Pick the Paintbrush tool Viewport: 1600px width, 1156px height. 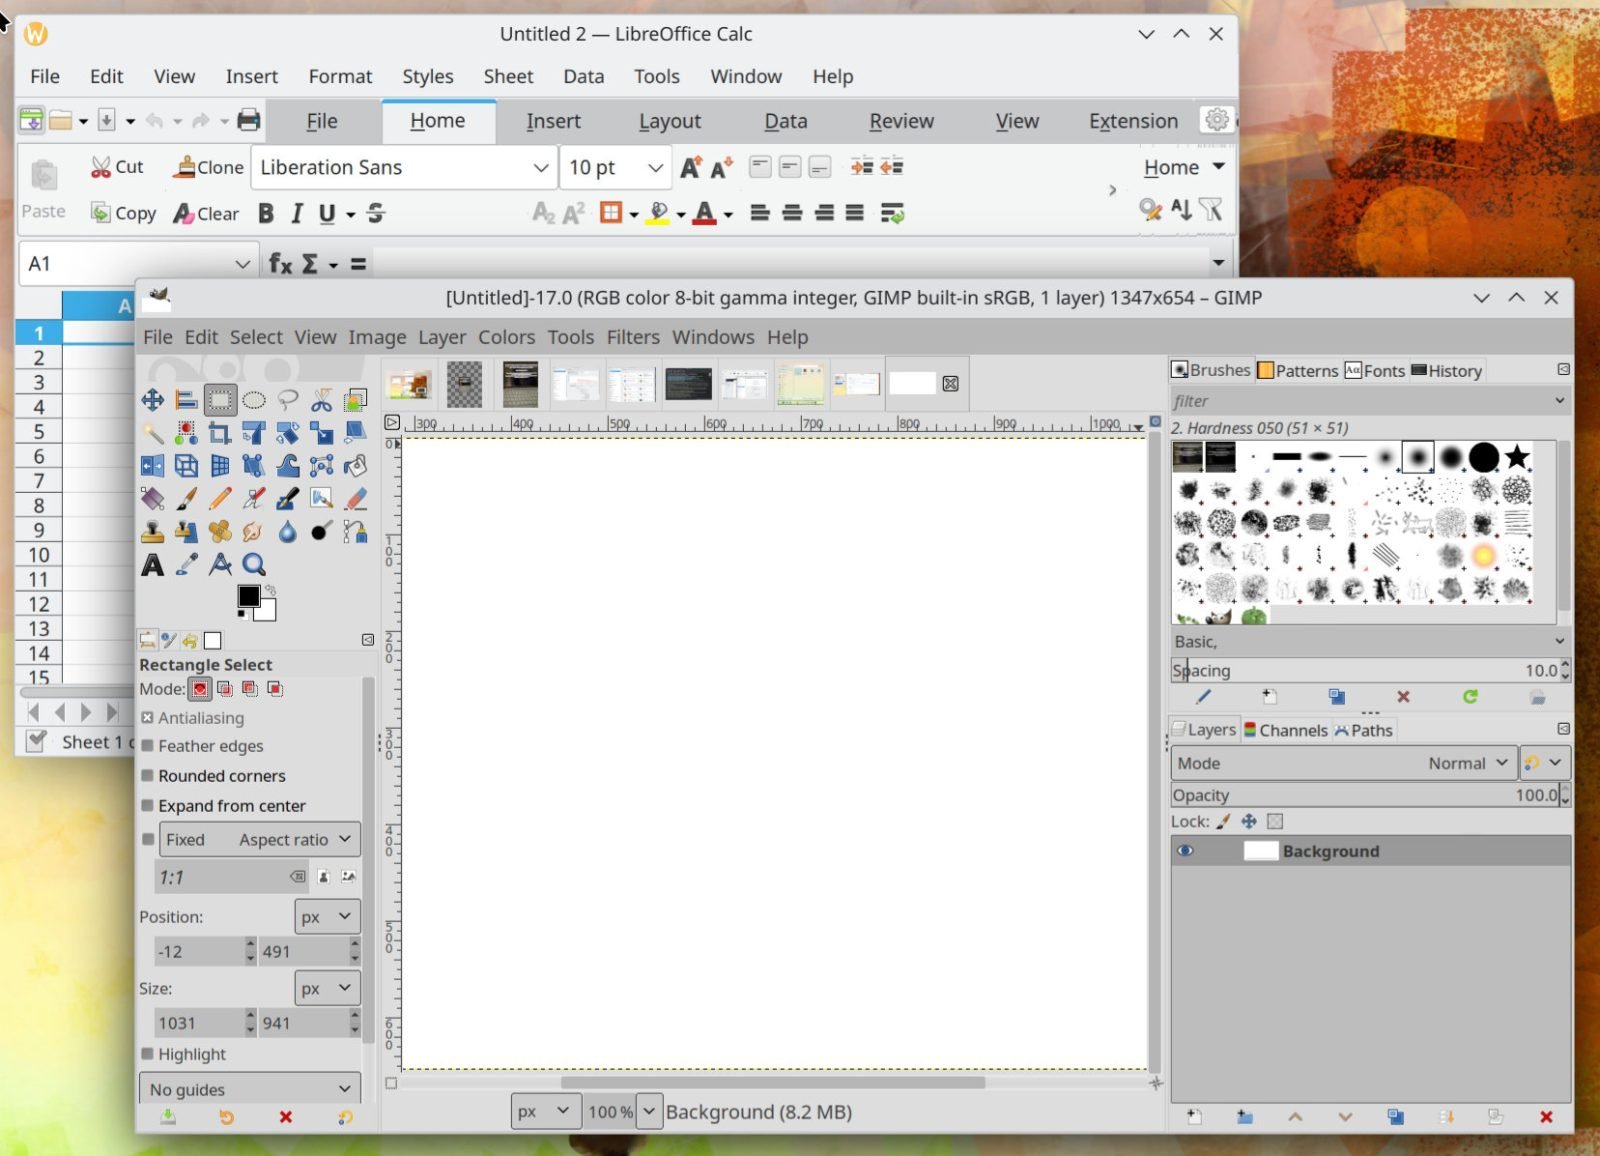tap(186, 498)
